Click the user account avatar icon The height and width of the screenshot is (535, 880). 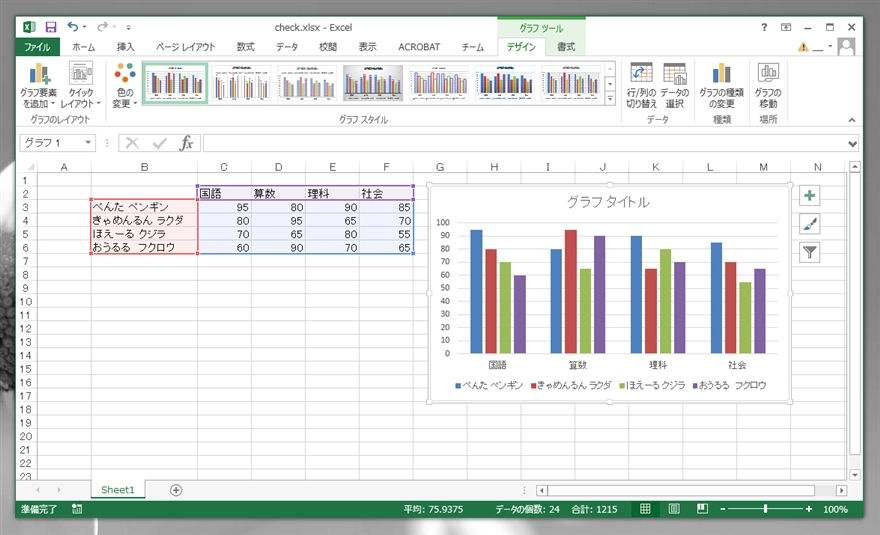pyautogui.click(x=846, y=47)
